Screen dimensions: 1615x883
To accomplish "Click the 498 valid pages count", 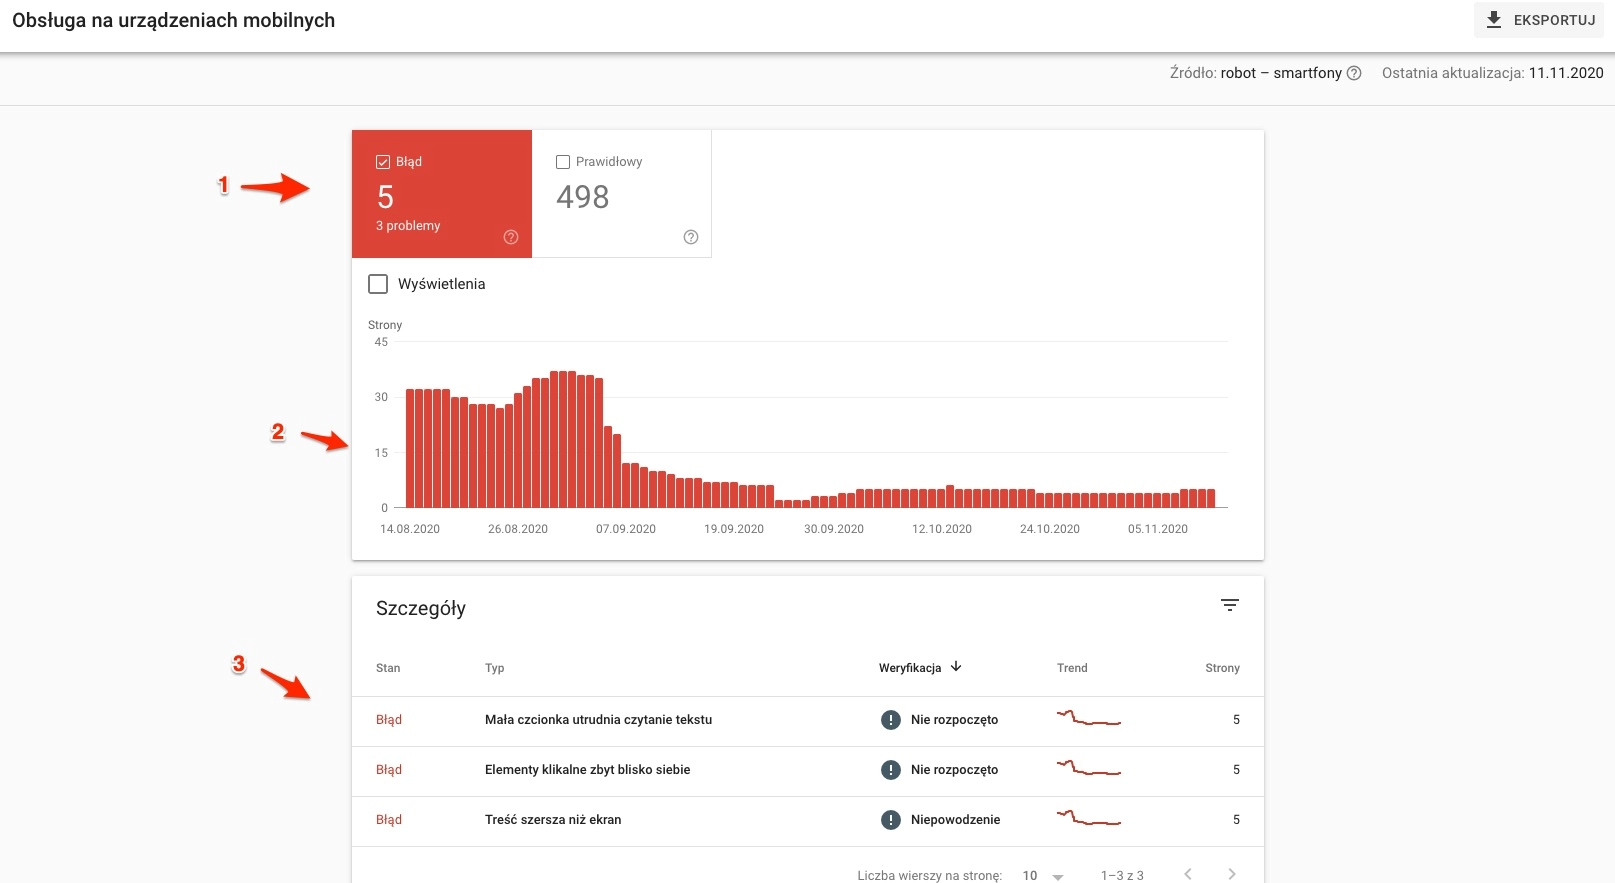I will coord(583,197).
